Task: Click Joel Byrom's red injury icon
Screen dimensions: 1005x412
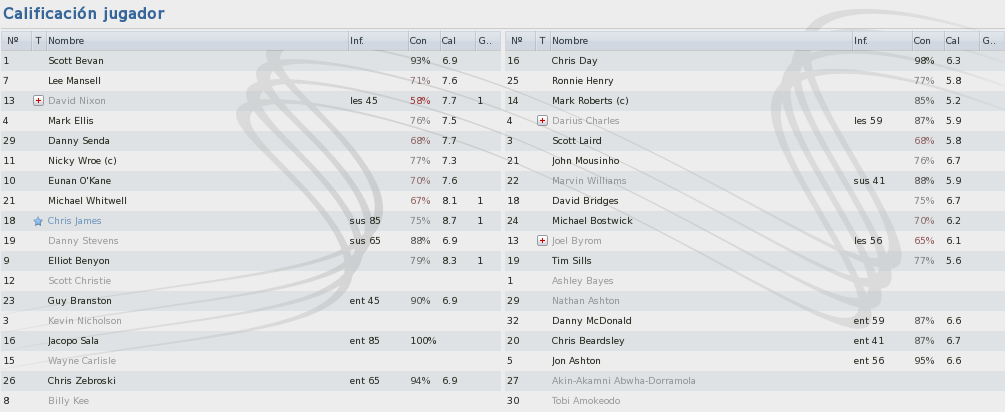Action: (x=542, y=241)
